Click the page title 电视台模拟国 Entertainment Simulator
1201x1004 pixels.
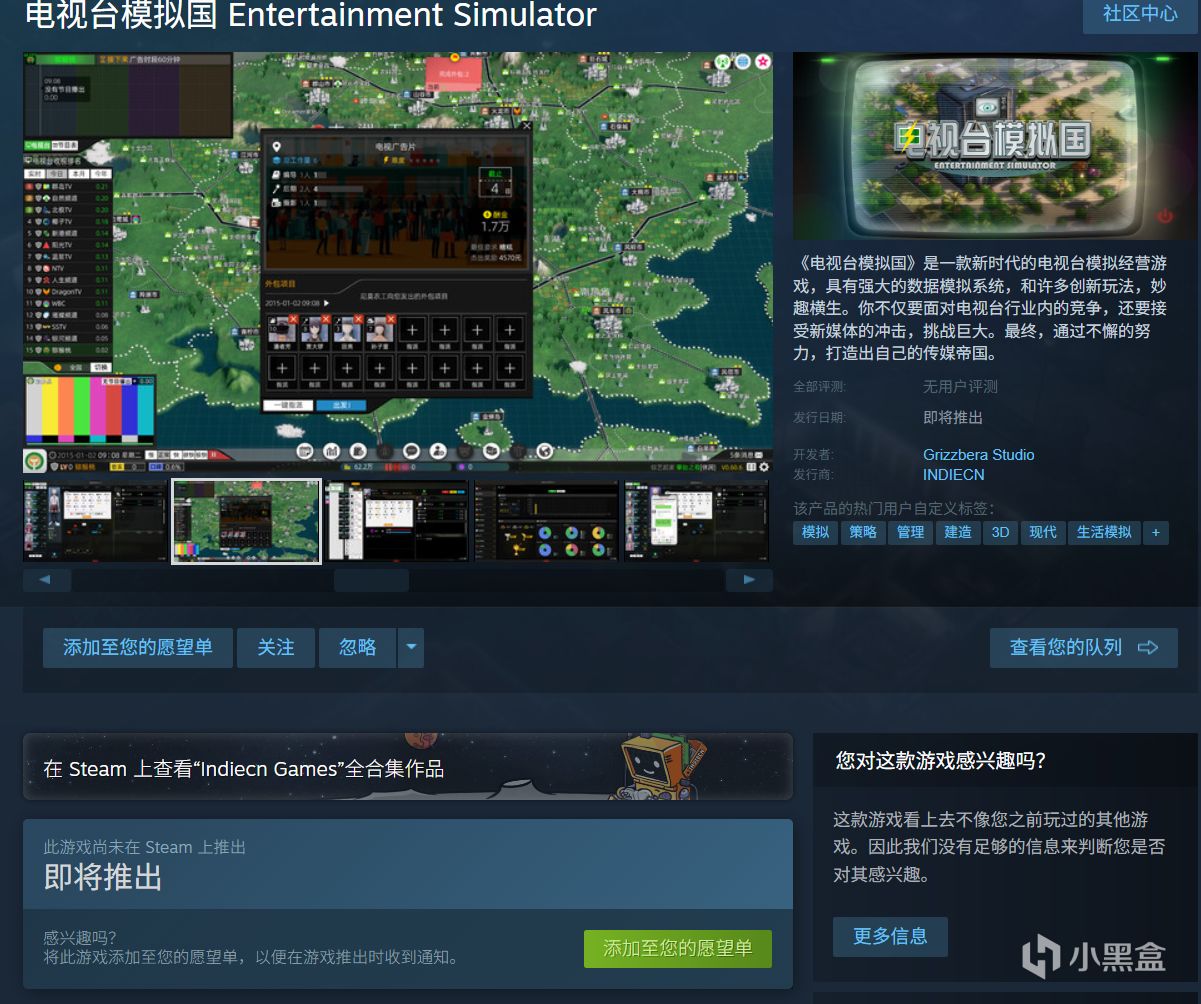coord(310,15)
